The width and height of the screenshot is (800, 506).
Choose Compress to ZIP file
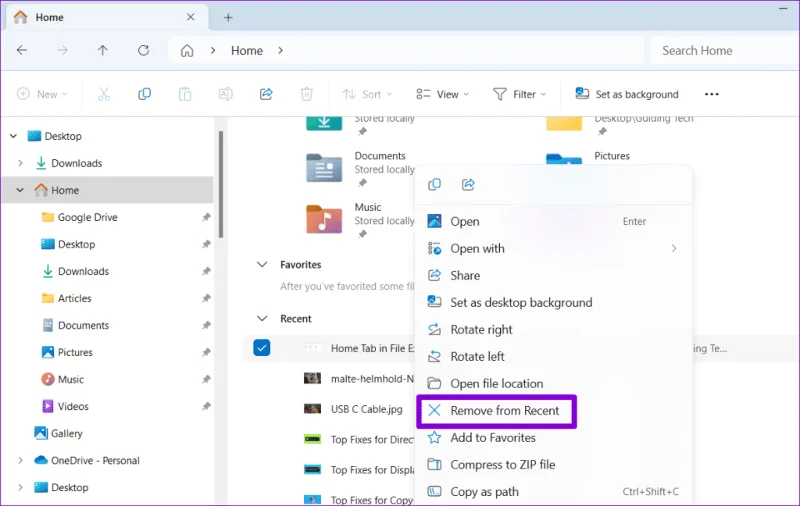[x=554, y=465]
